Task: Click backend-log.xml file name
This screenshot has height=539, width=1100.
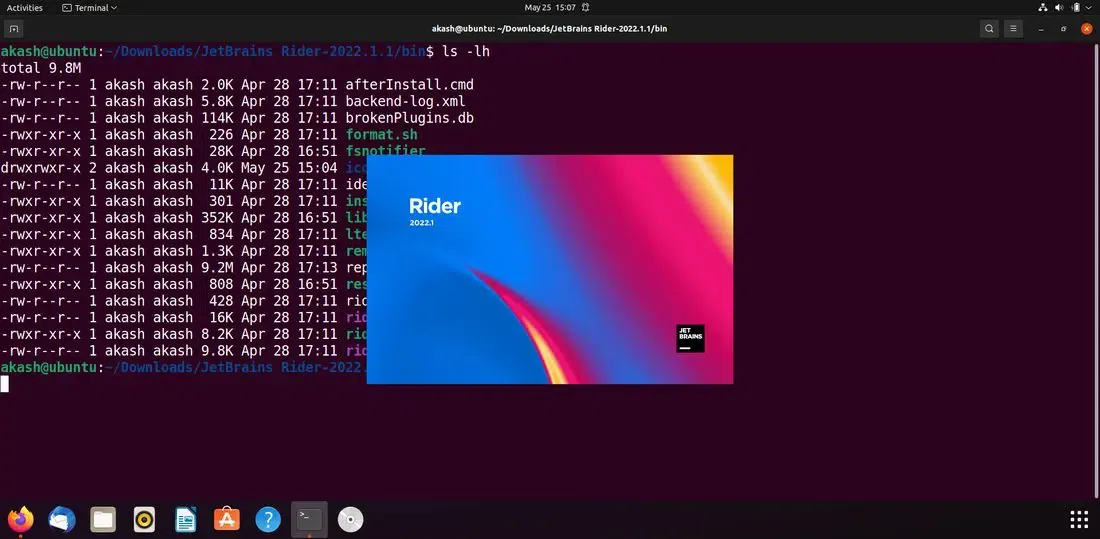Action: pos(405,102)
